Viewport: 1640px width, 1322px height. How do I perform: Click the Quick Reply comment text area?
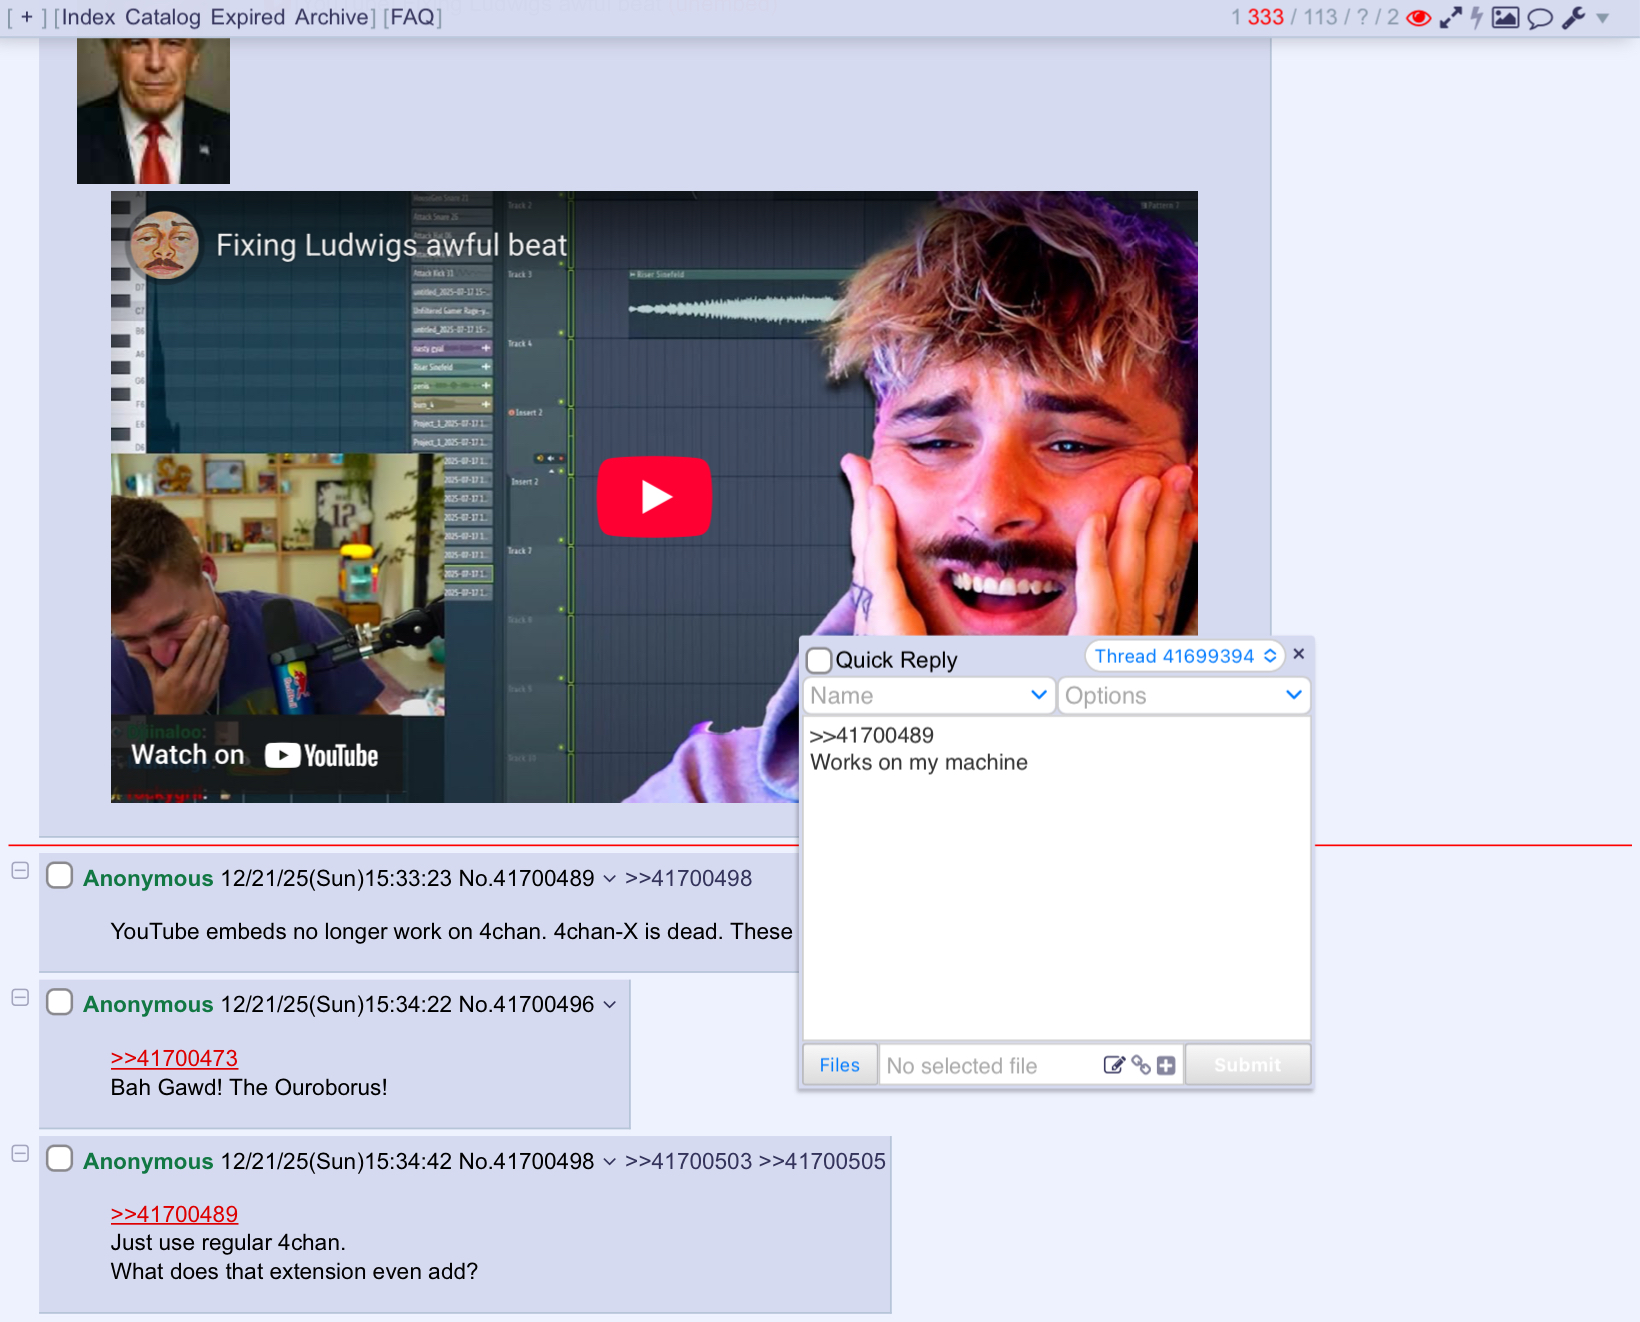1056,878
